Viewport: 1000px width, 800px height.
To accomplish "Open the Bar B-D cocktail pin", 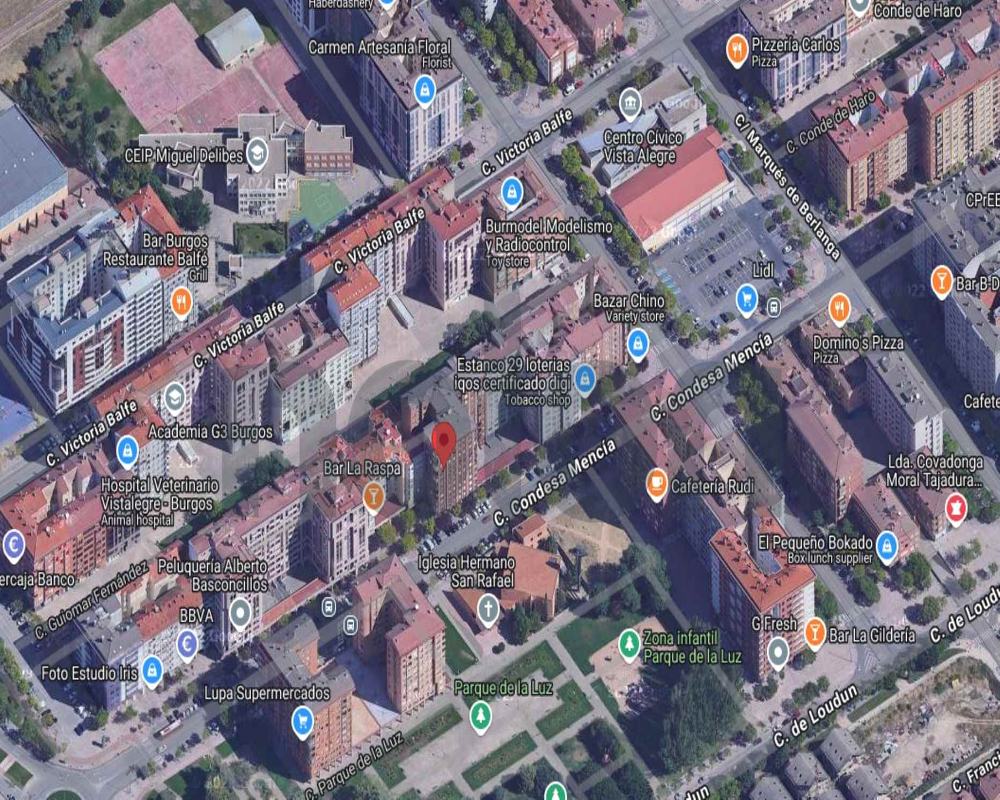I will point(942,281).
